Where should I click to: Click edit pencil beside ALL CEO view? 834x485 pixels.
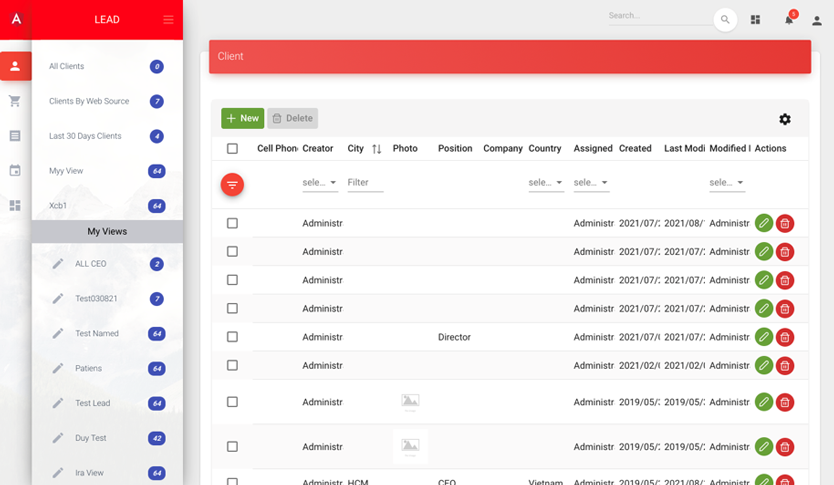click(58, 264)
